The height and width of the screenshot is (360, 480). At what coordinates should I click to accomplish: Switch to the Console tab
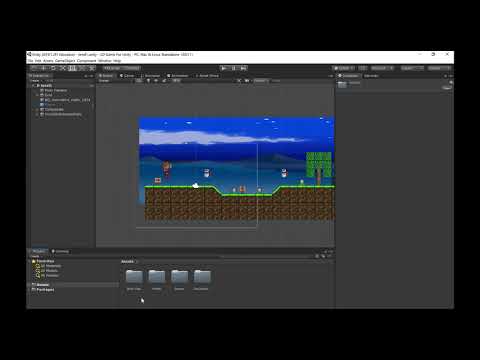coord(60,251)
